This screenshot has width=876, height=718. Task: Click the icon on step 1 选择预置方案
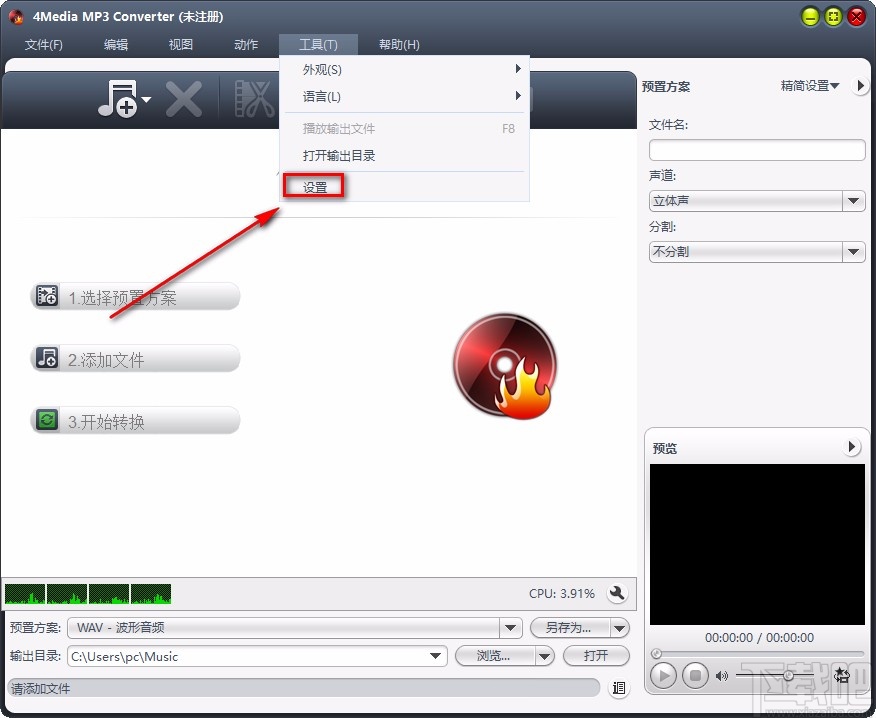pyautogui.click(x=46, y=295)
